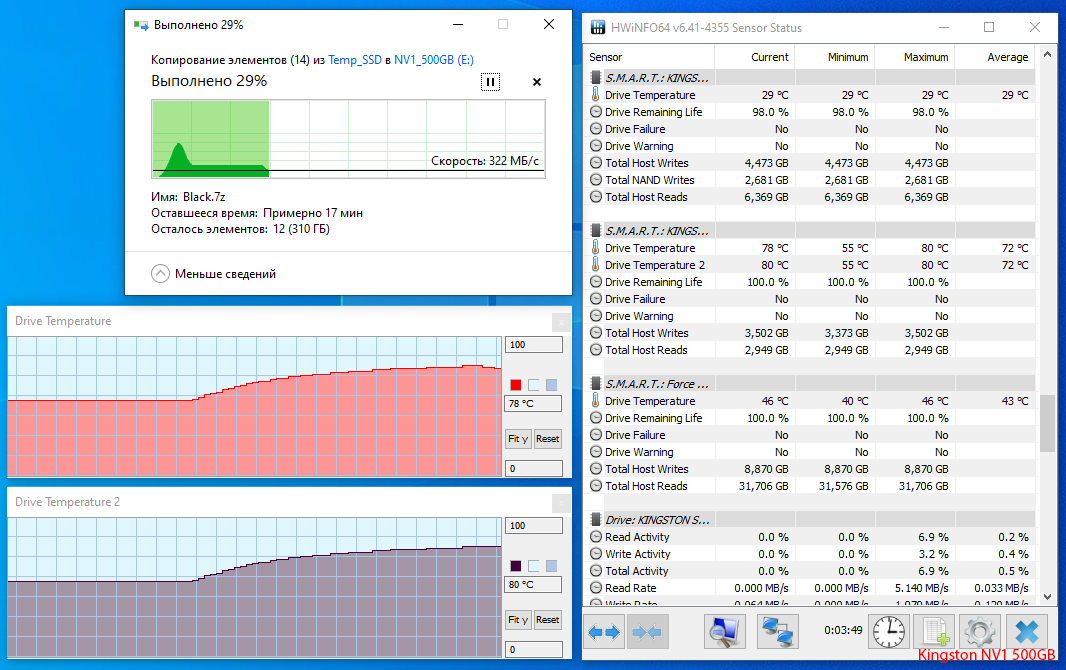Image resolution: width=1066 pixels, height=670 pixels.
Task: Select the white swatch in Drive Temperature graph
Action: pos(534,385)
